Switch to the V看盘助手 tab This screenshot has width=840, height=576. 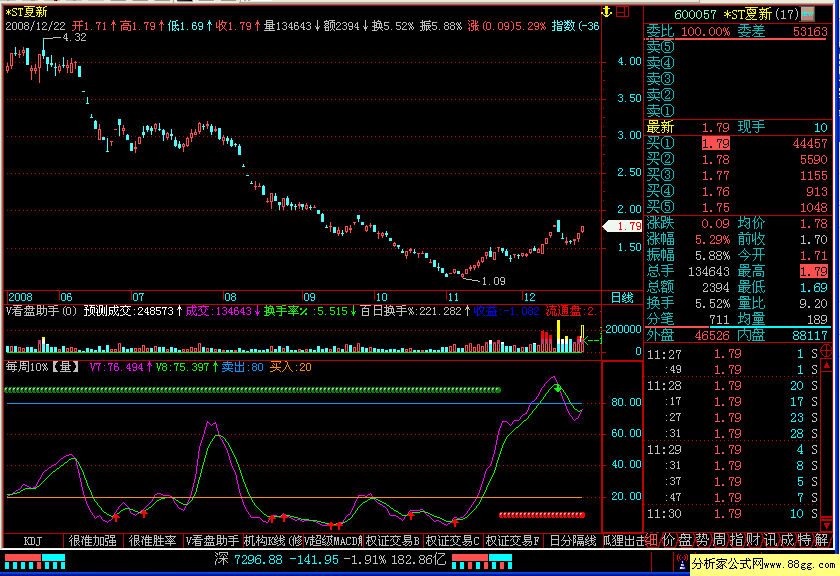tap(213, 541)
